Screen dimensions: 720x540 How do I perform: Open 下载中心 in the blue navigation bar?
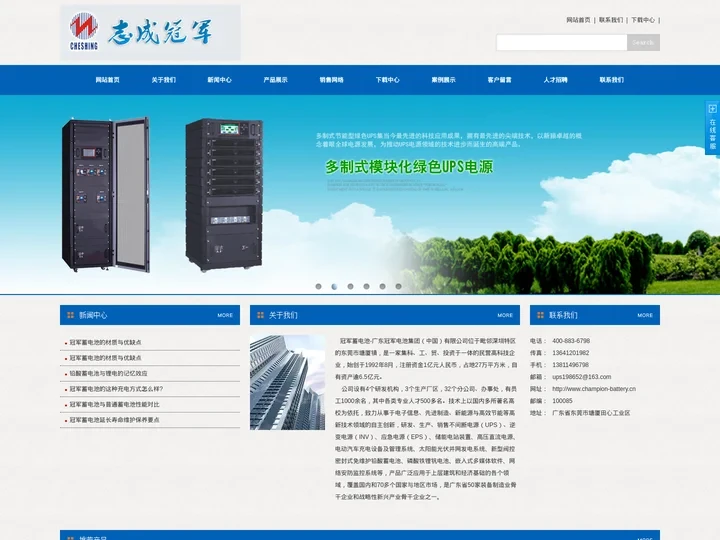(388, 80)
